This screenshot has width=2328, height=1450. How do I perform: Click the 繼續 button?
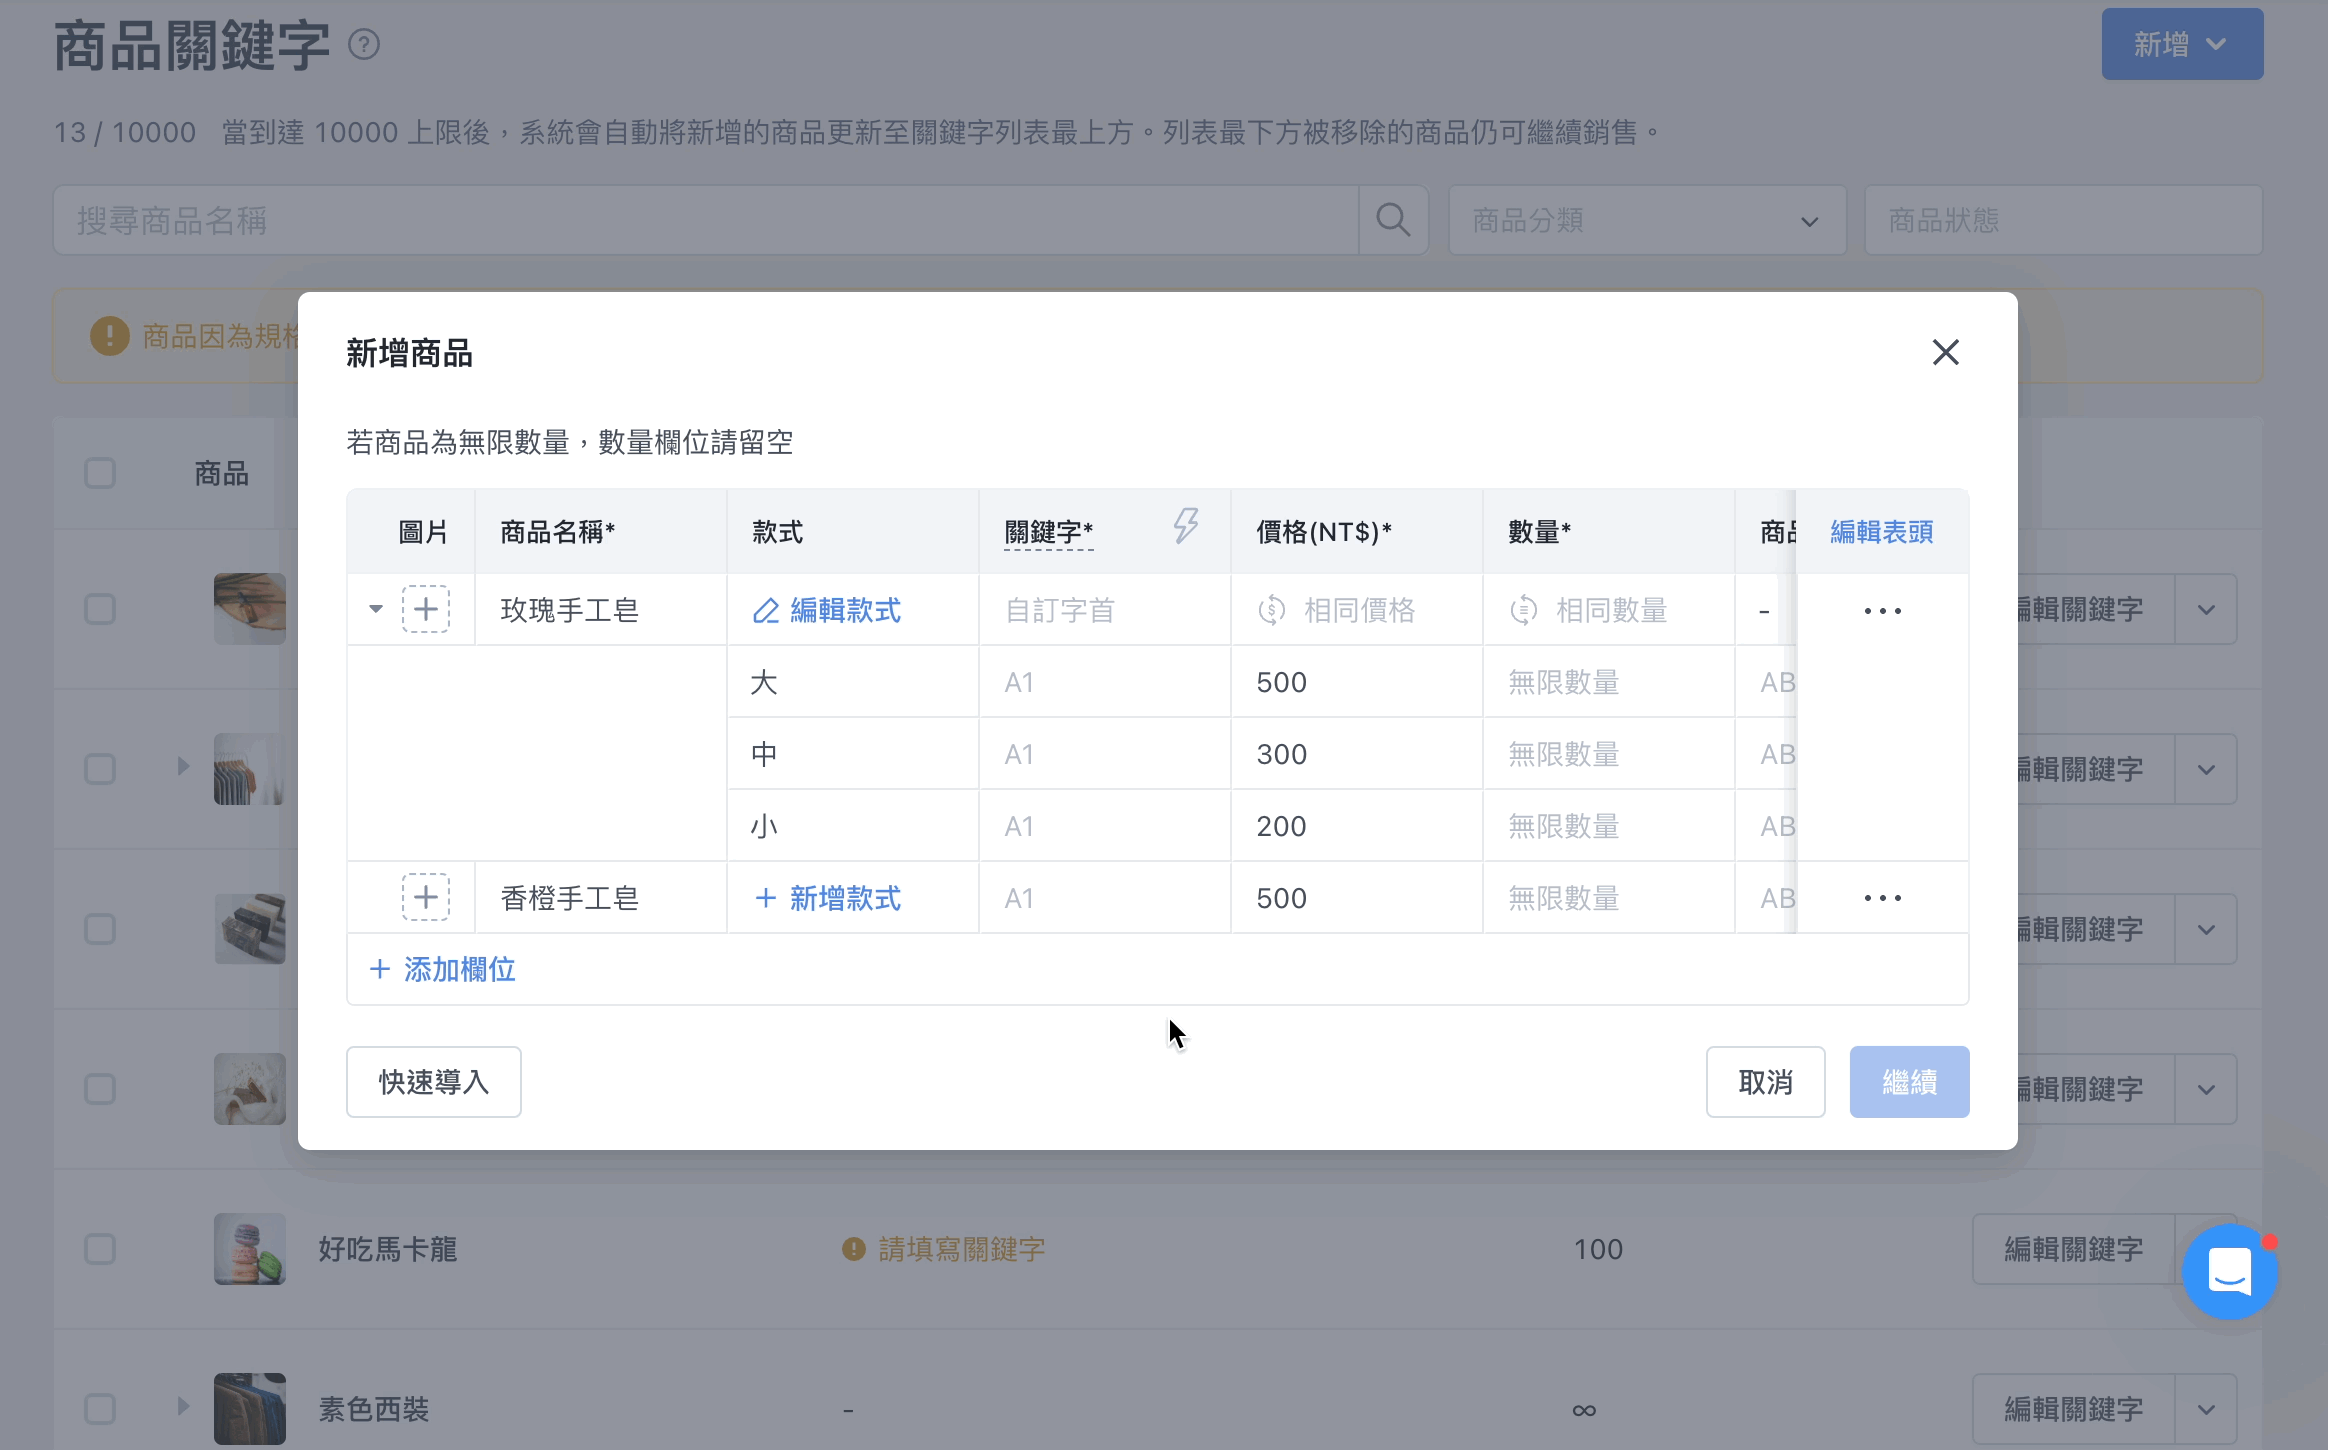coord(1909,1082)
